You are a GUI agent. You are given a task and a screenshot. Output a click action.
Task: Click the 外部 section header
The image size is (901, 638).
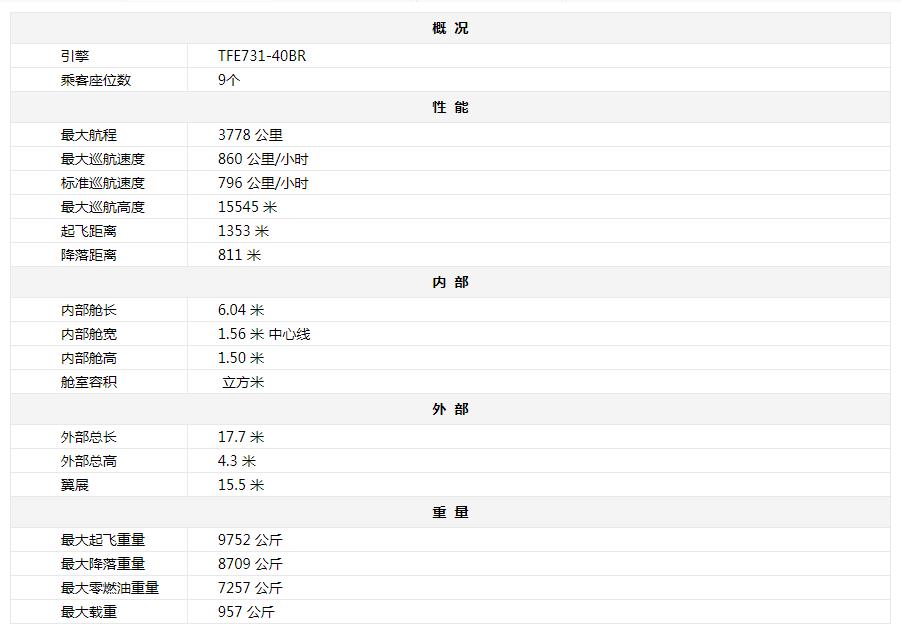pyautogui.click(x=450, y=409)
